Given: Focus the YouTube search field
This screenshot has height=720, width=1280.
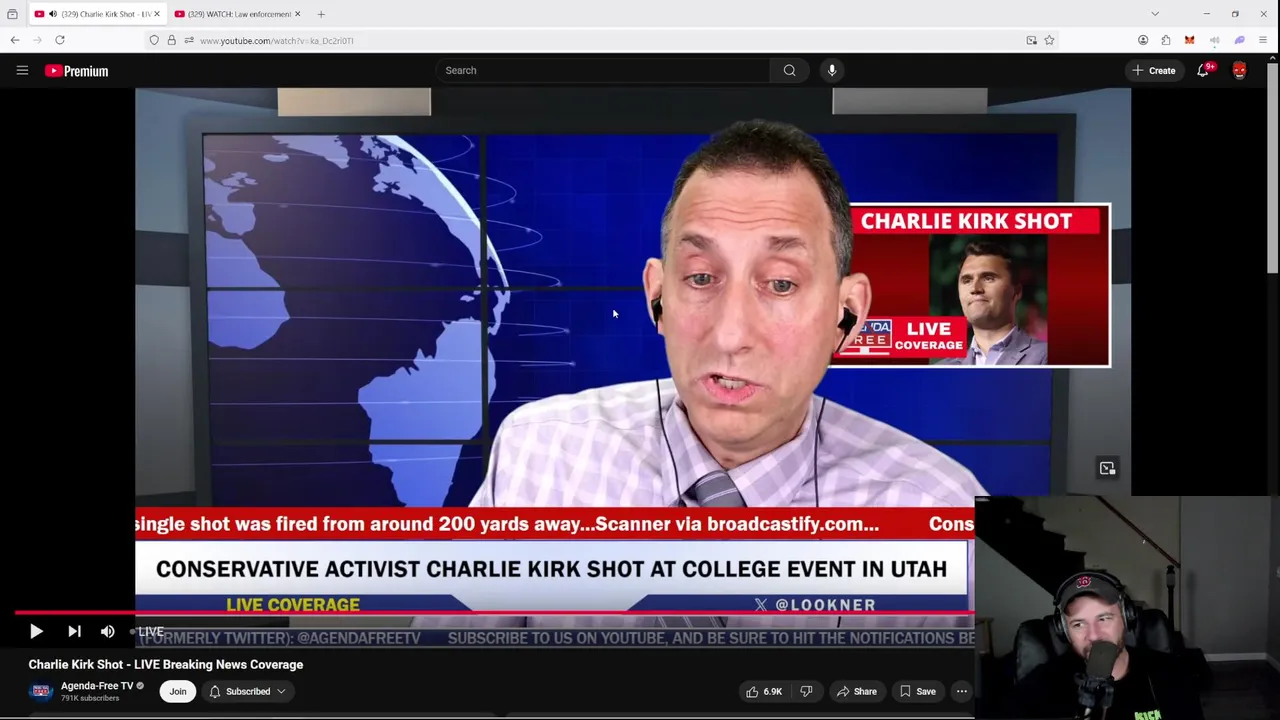Looking at the screenshot, I should [x=602, y=70].
